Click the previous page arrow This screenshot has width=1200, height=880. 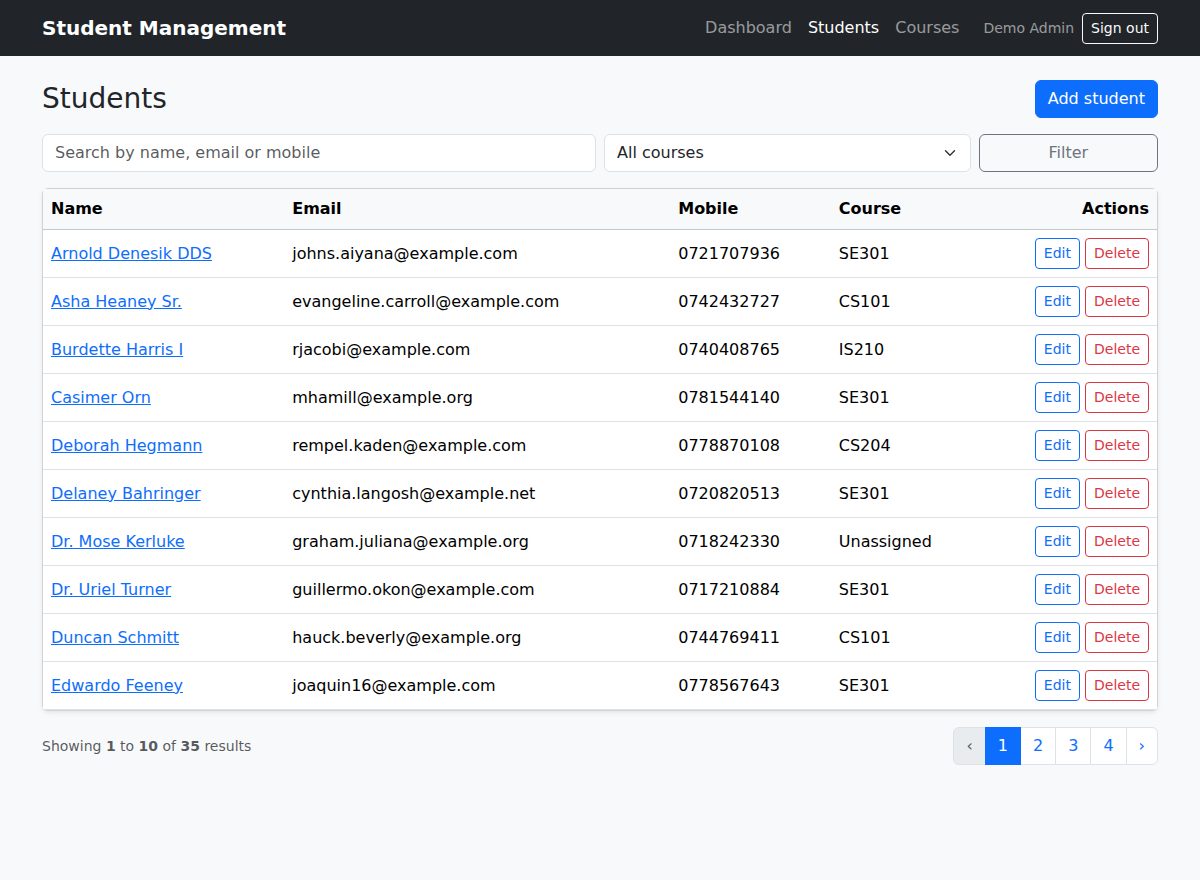(969, 746)
